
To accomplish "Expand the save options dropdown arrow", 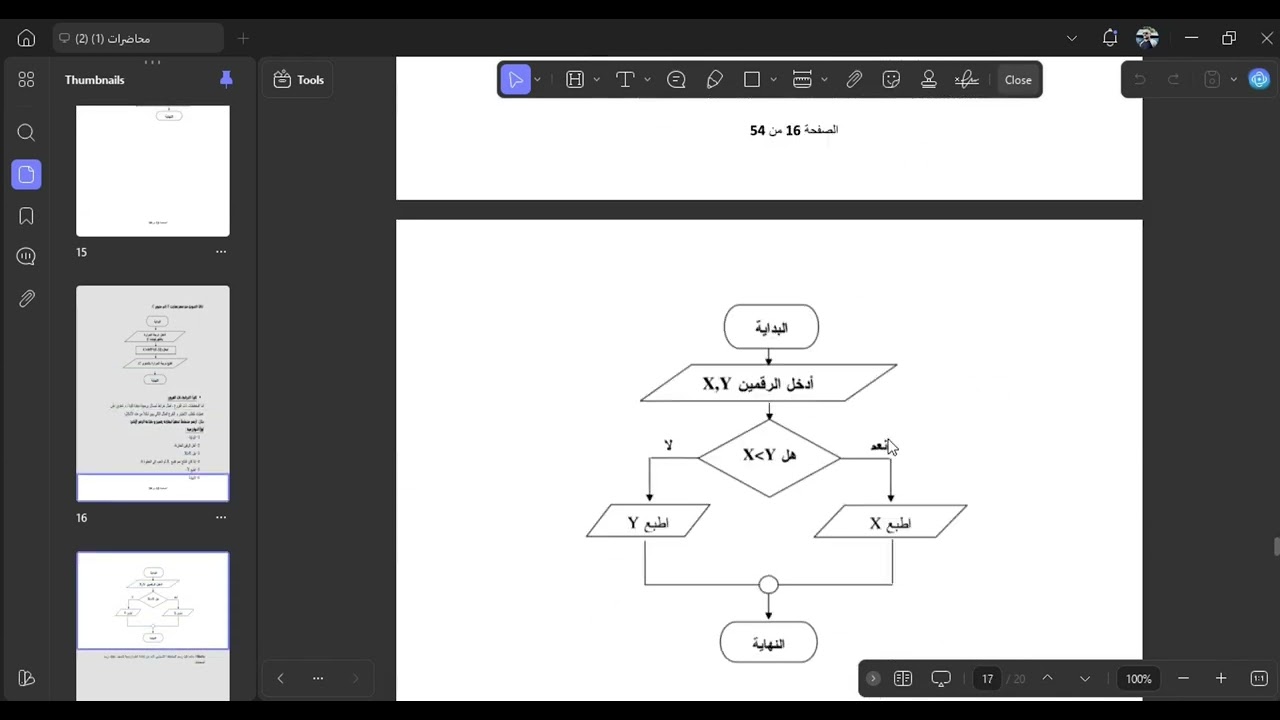I will (1233, 80).
